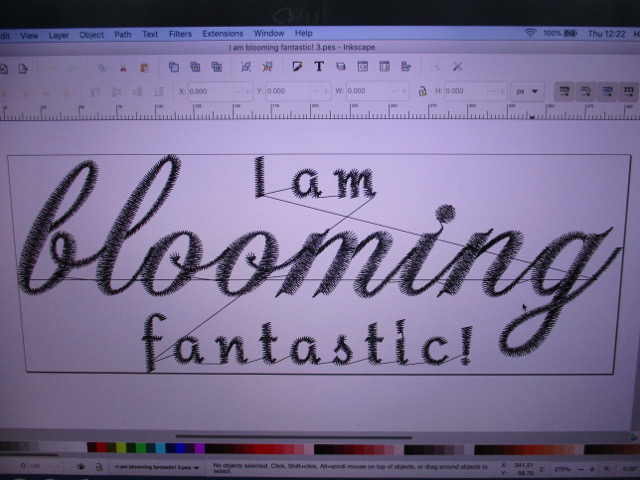Screen dimensions: 640x480
Task: Ungroup objects using the toolbar icon
Action: click(268, 67)
